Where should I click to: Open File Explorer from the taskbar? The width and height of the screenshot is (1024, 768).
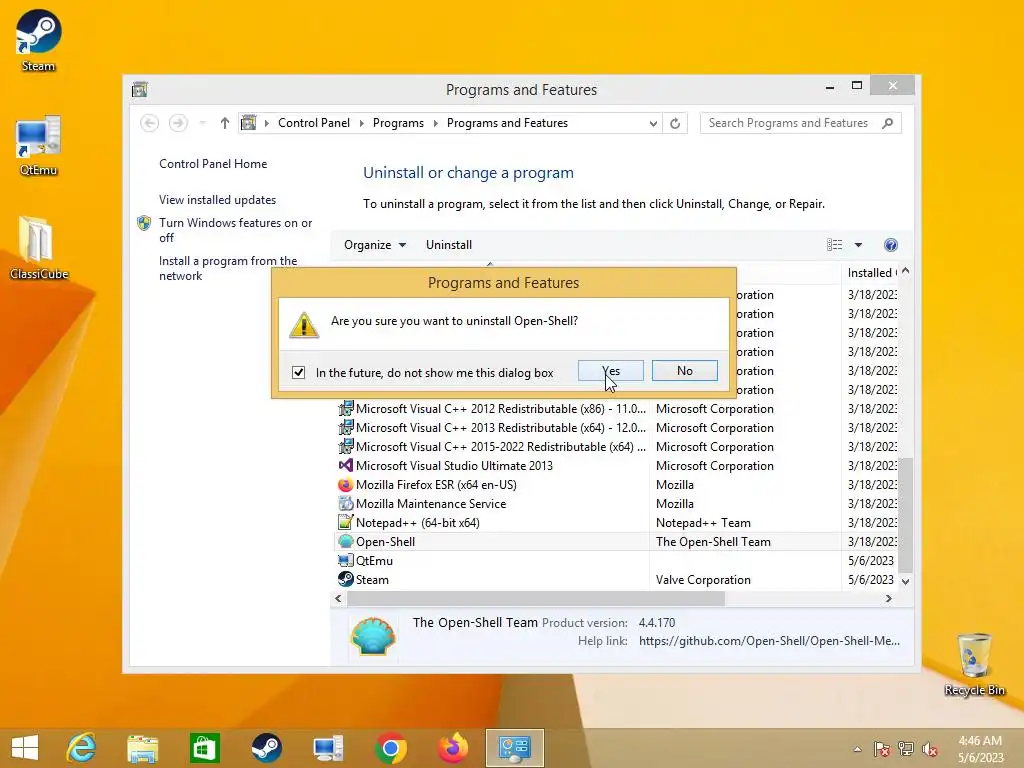point(142,748)
